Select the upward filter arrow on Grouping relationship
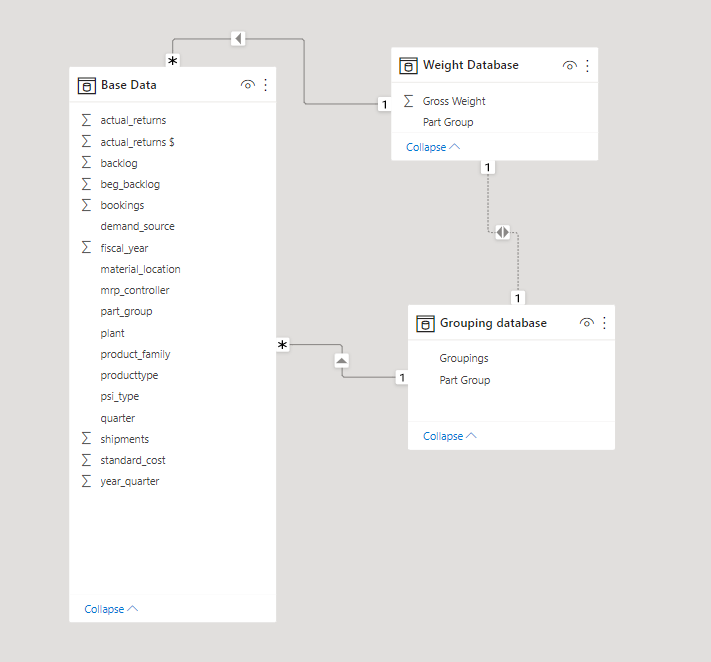 coord(342,361)
